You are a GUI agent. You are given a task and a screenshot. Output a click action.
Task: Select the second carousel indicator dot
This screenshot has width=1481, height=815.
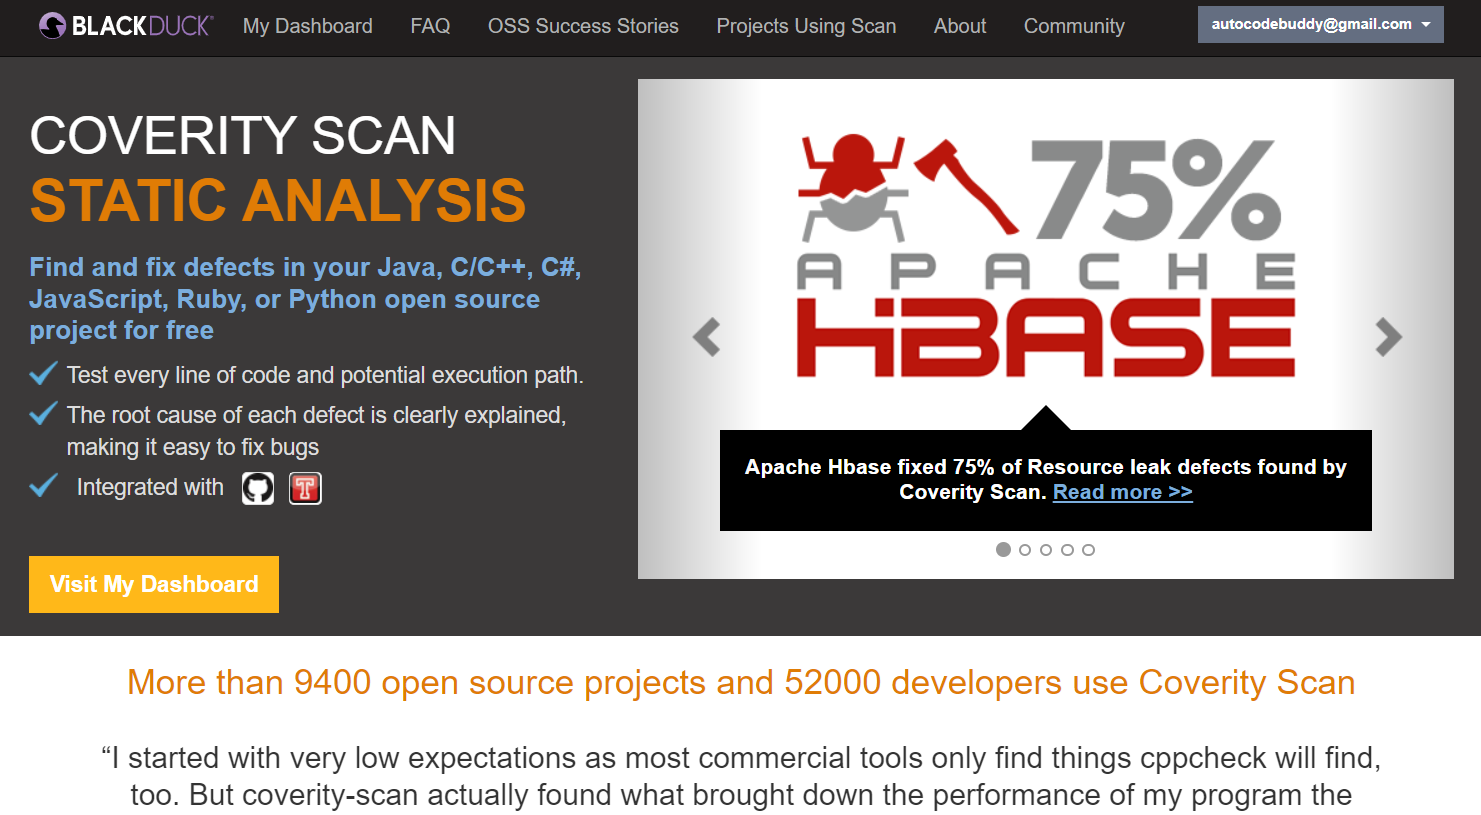(x=1025, y=550)
